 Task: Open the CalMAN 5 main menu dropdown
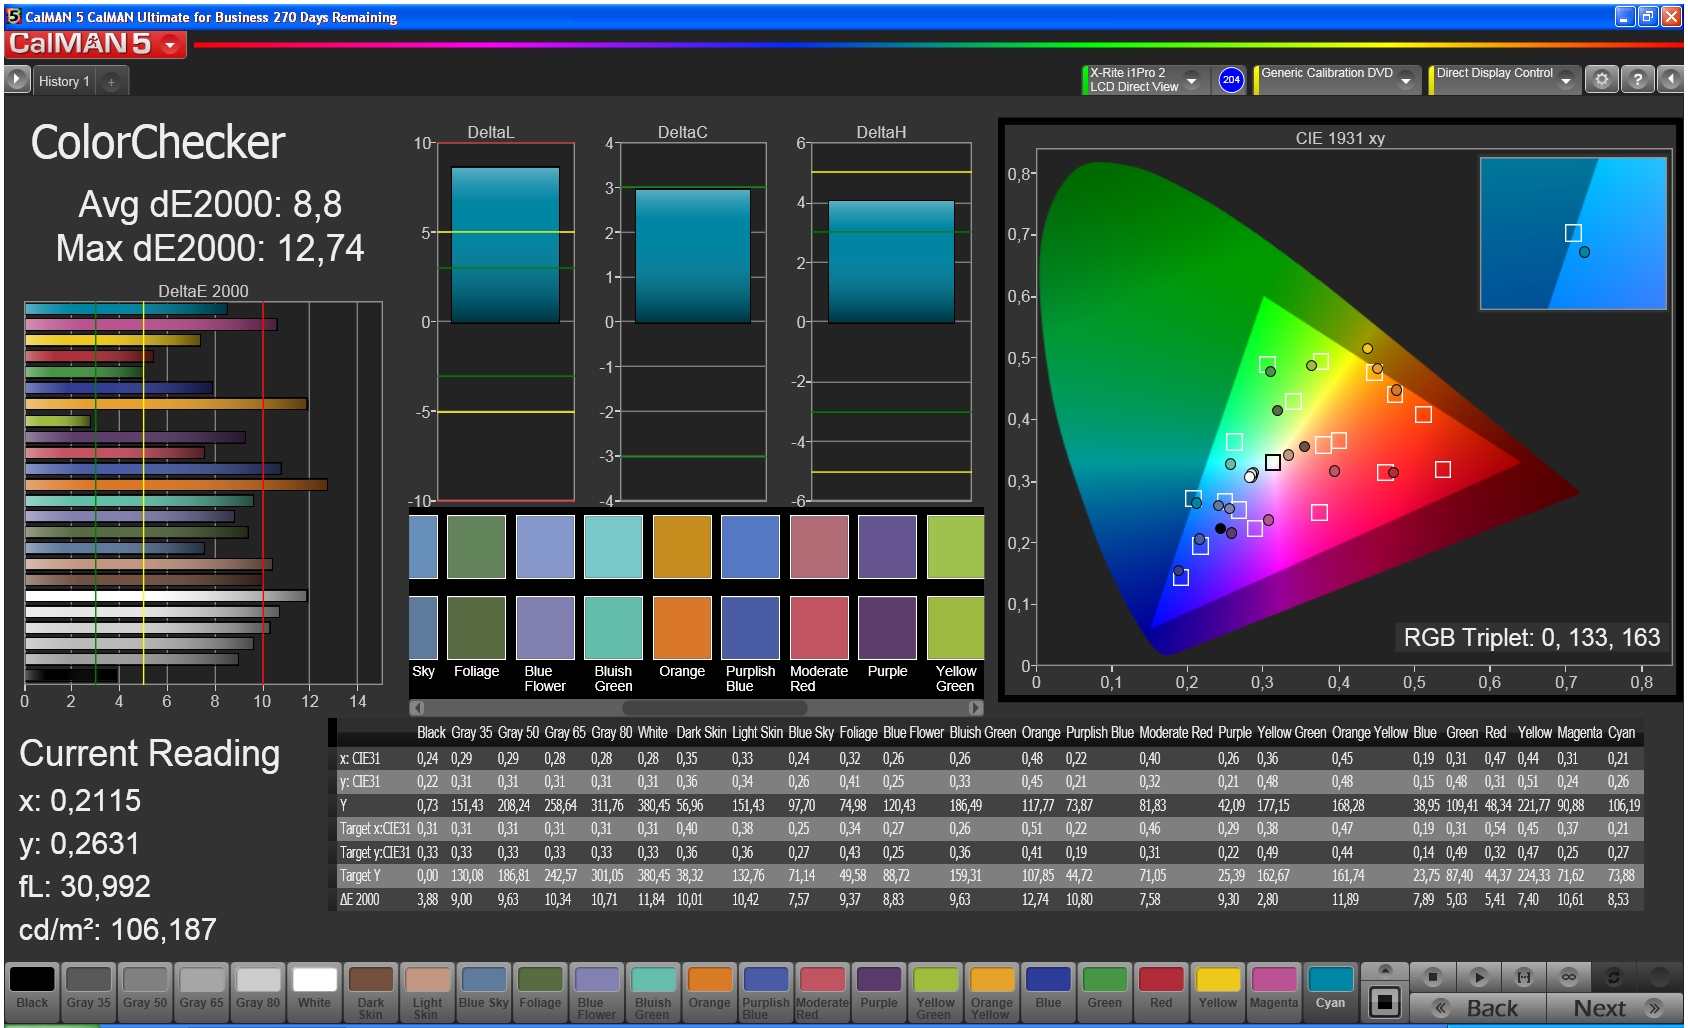click(171, 44)
